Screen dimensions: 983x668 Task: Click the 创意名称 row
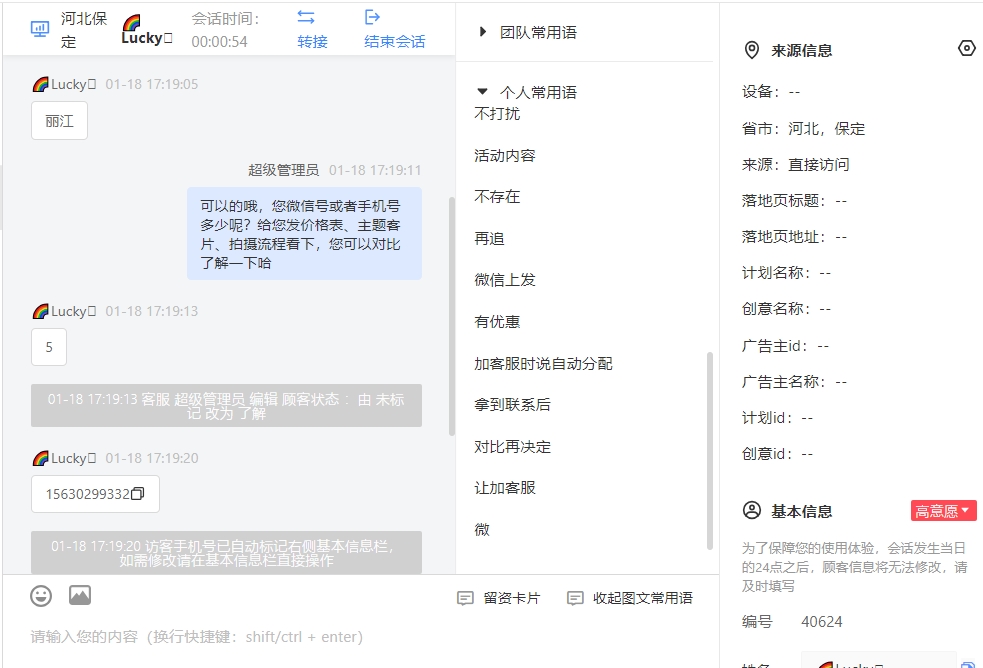(x=786, y=309)
